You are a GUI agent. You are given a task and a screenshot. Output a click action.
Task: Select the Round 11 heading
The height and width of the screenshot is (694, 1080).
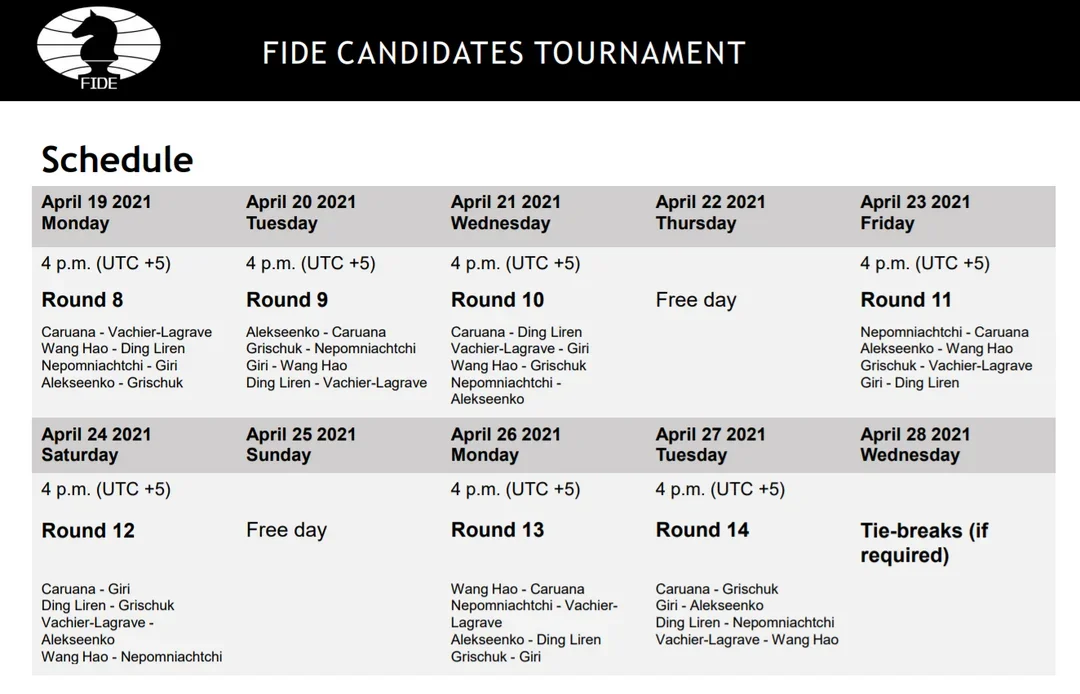click(906, 300)
